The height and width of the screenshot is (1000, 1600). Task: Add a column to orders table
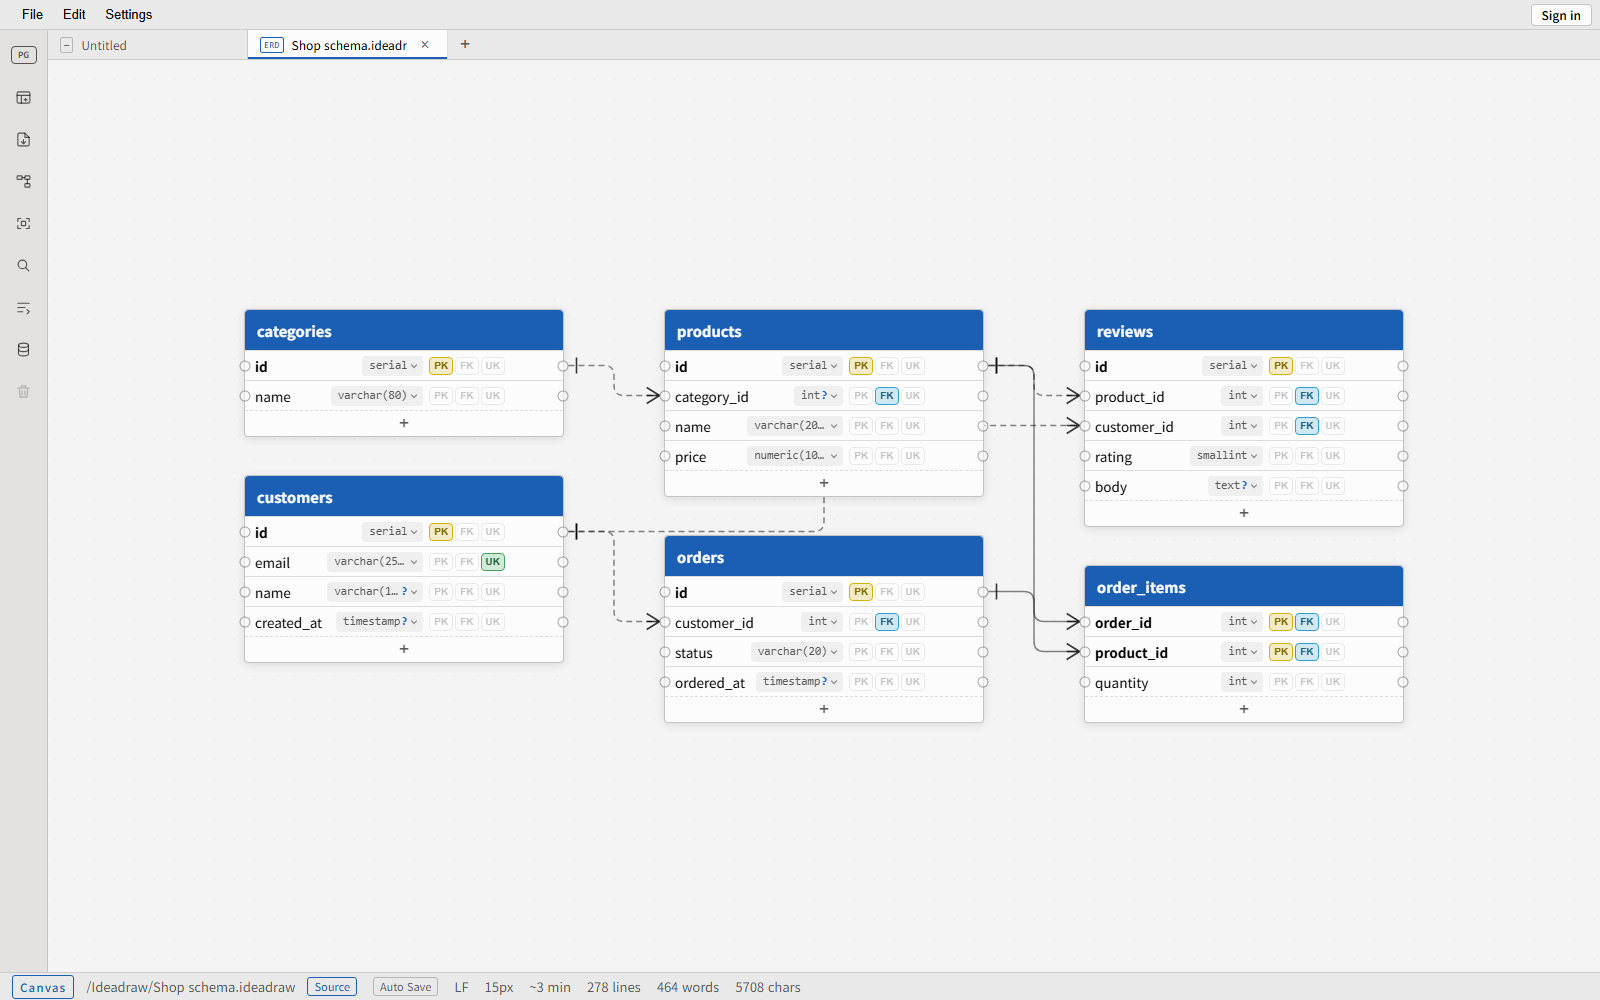point(824,709)
